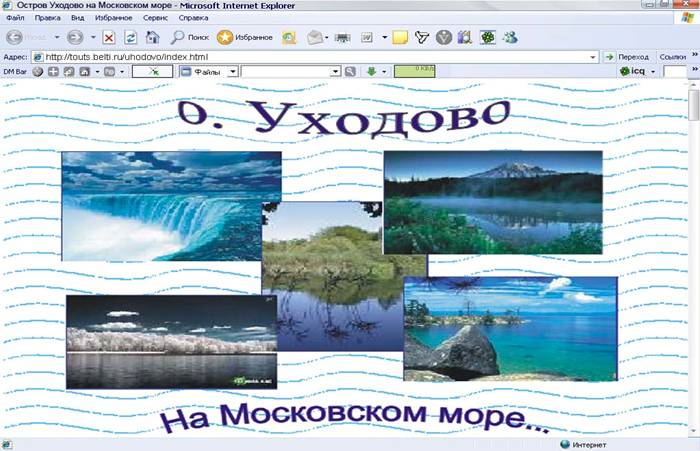700x451 pixels.
Task: Click the Переход go button
Action: [x=626, y=57]
